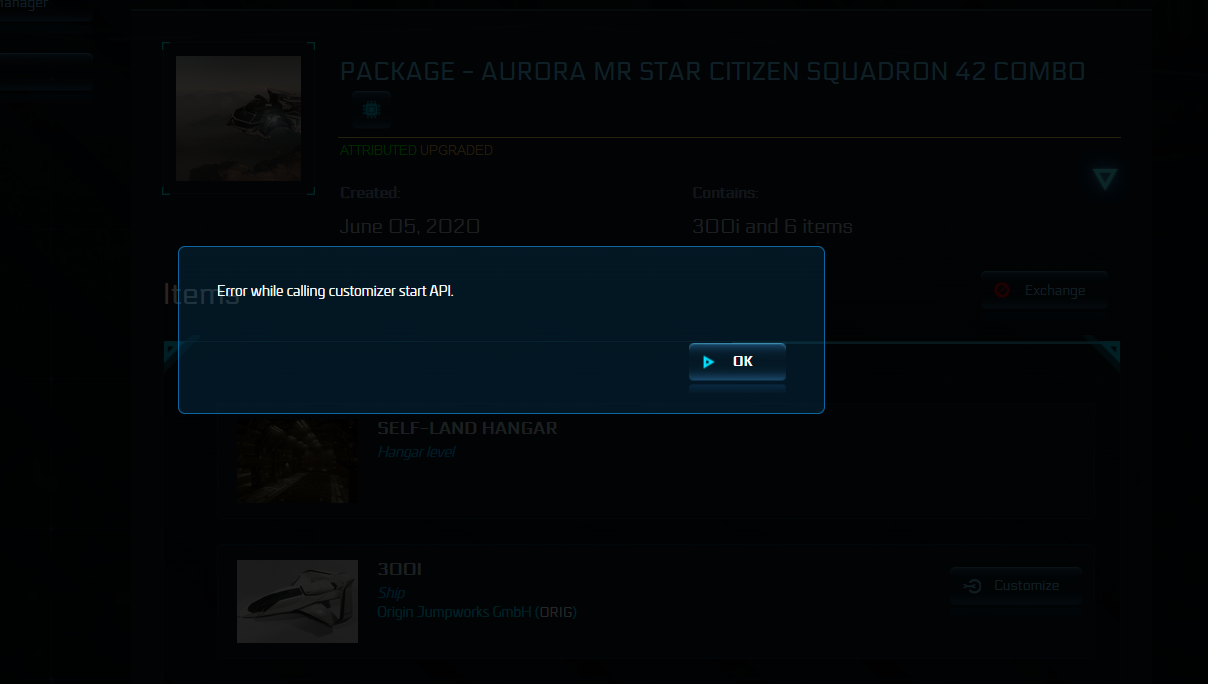This screenshot has width=1208, height=684.
Task: Select the SELF-LAND HANGAR item name
Action: click(467, 428)
